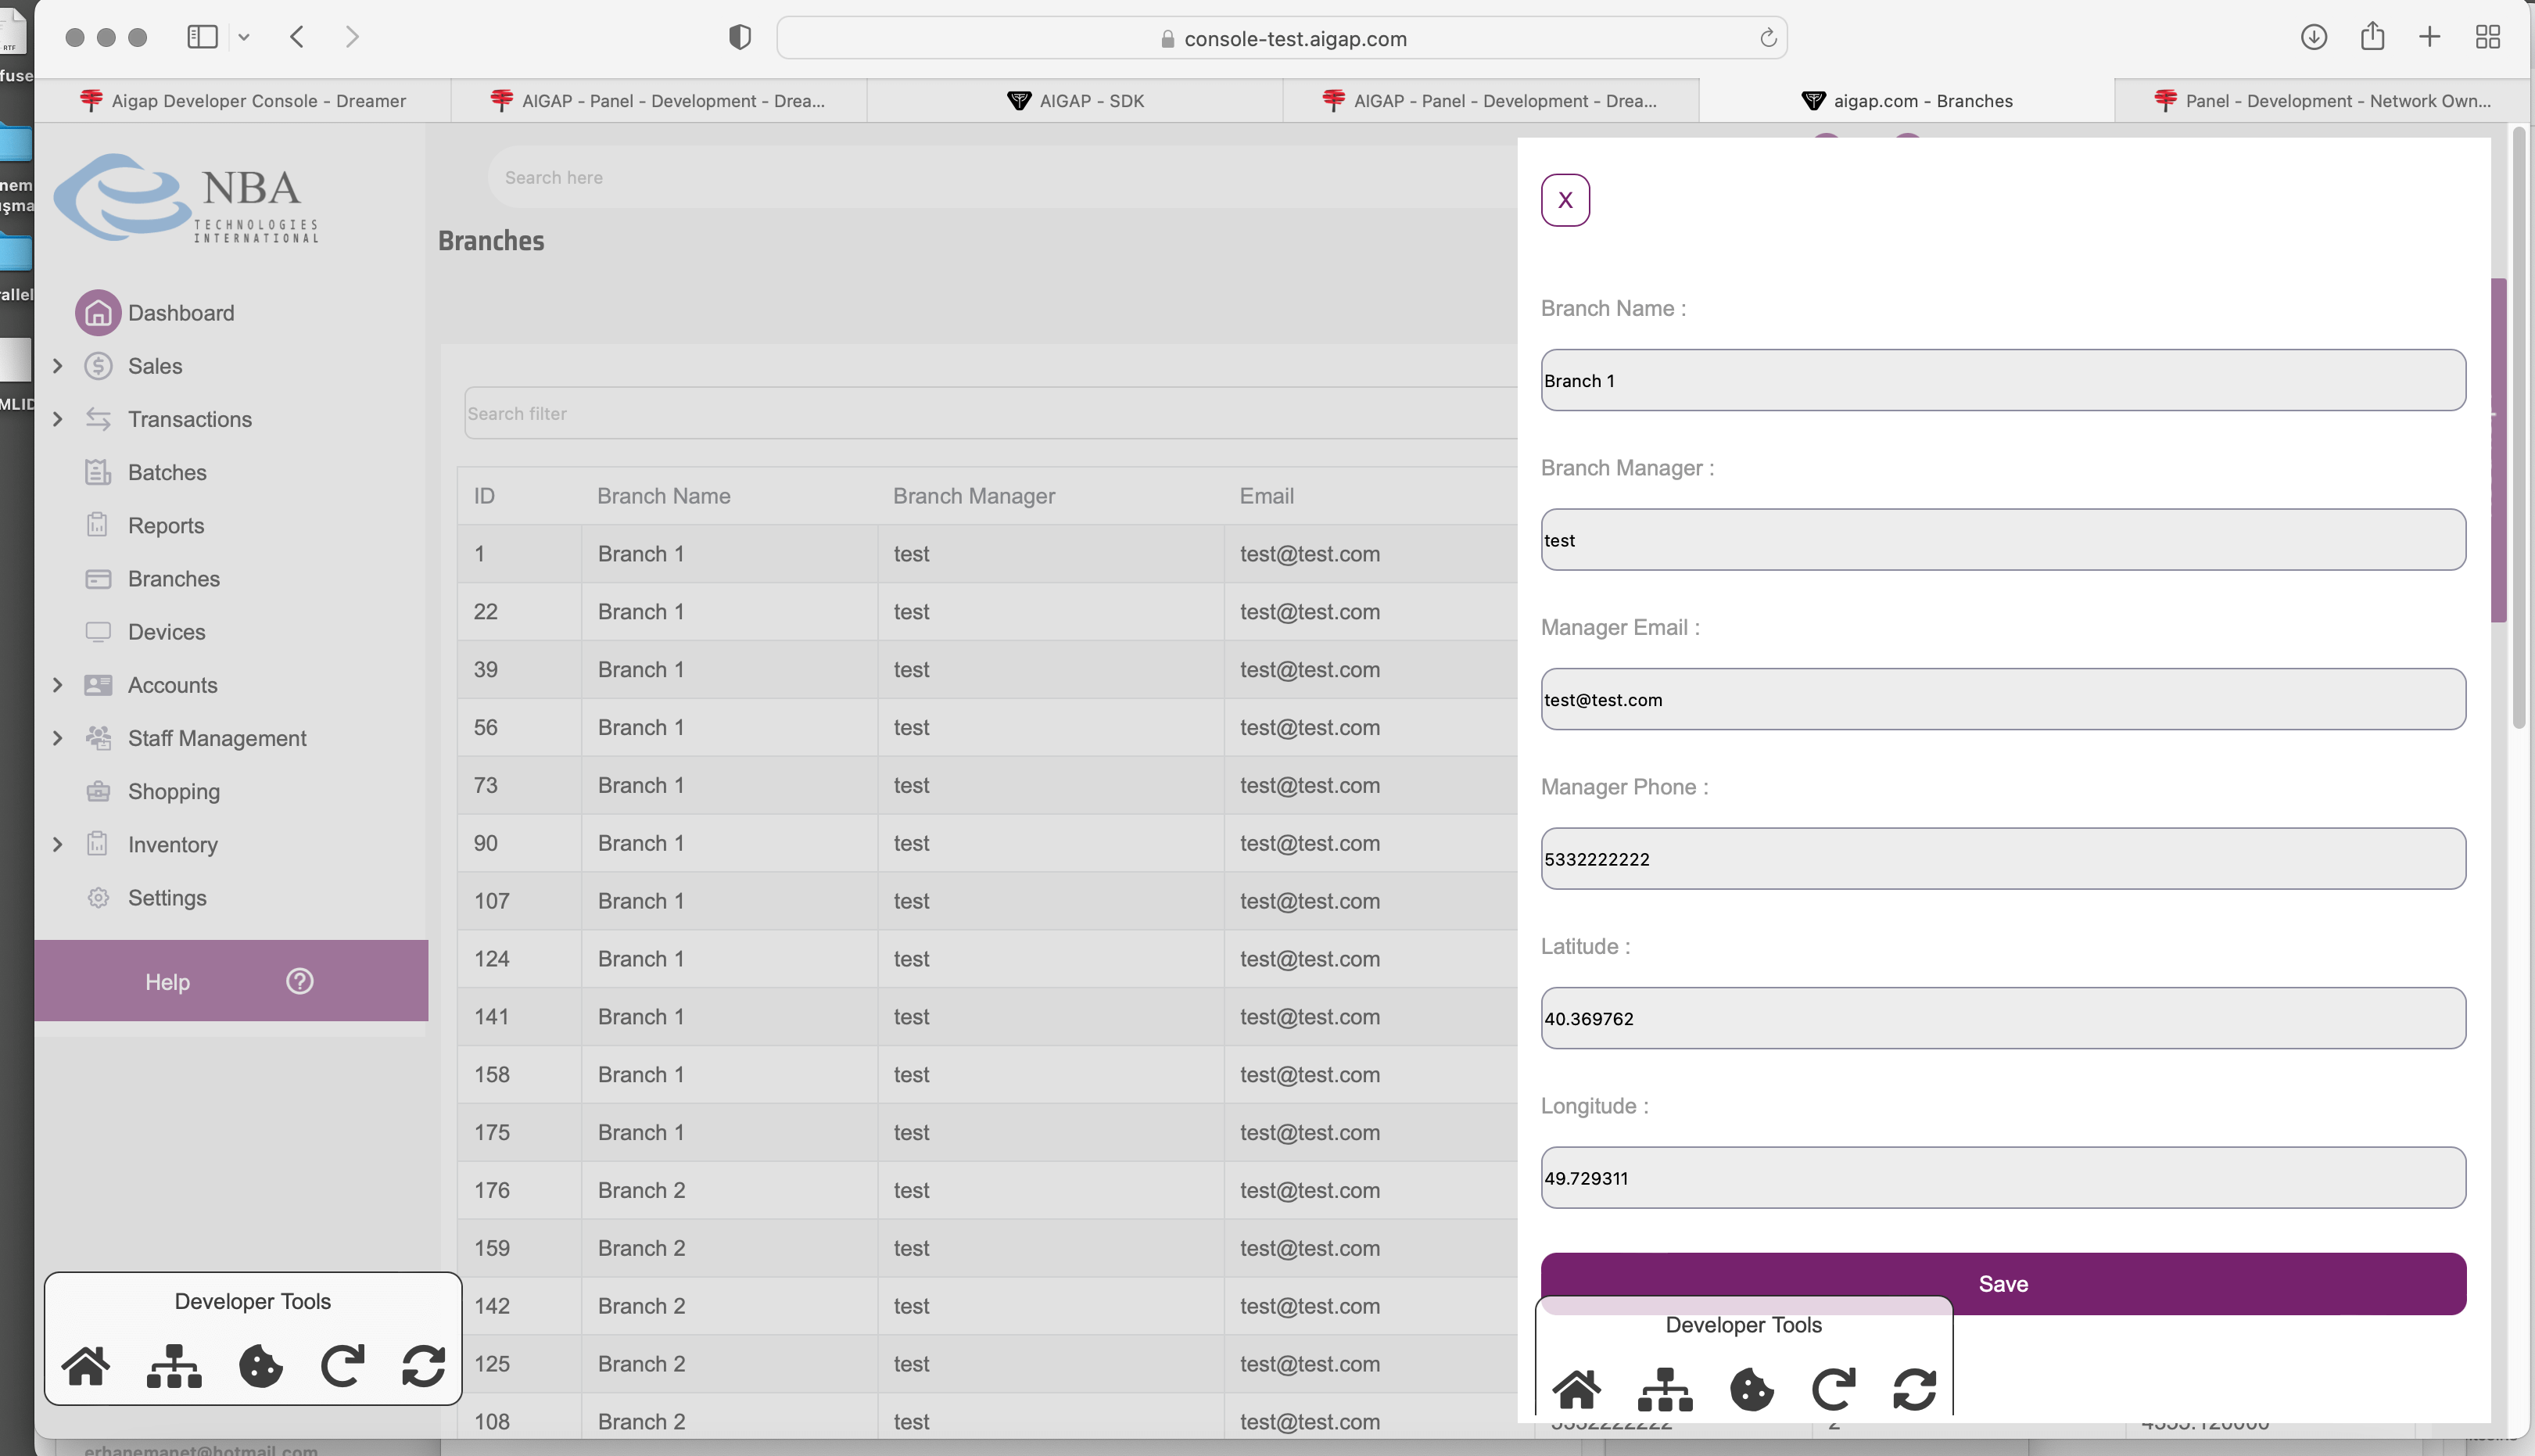Viewport: 2535px width, 1456px height.
Task: Click the Sales dollar icon
Action: 98,366
